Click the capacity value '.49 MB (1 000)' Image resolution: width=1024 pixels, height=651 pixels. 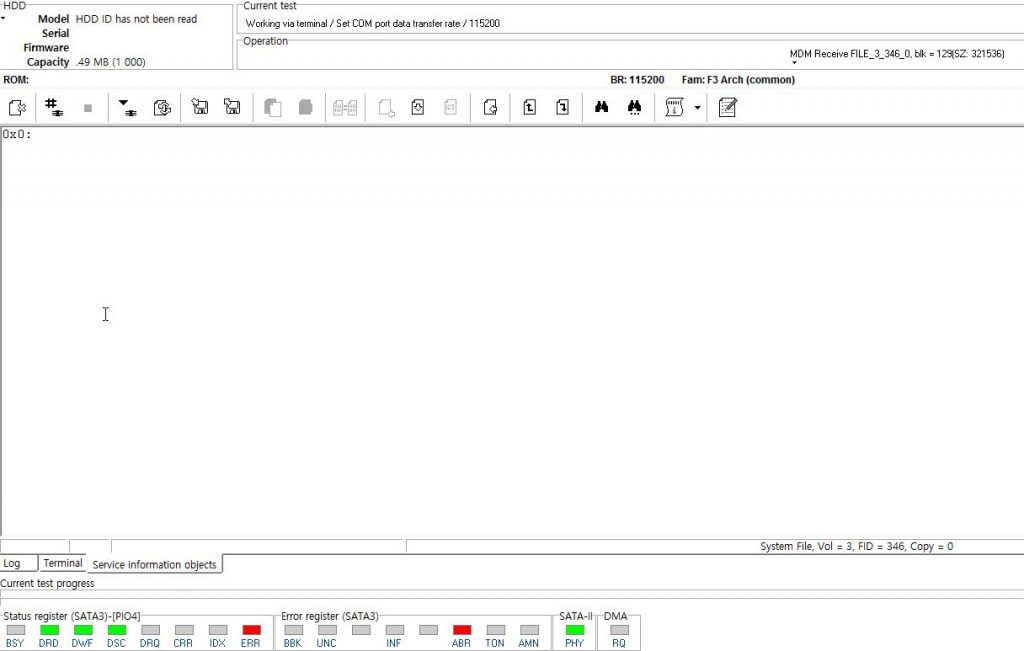click(110, 62)
